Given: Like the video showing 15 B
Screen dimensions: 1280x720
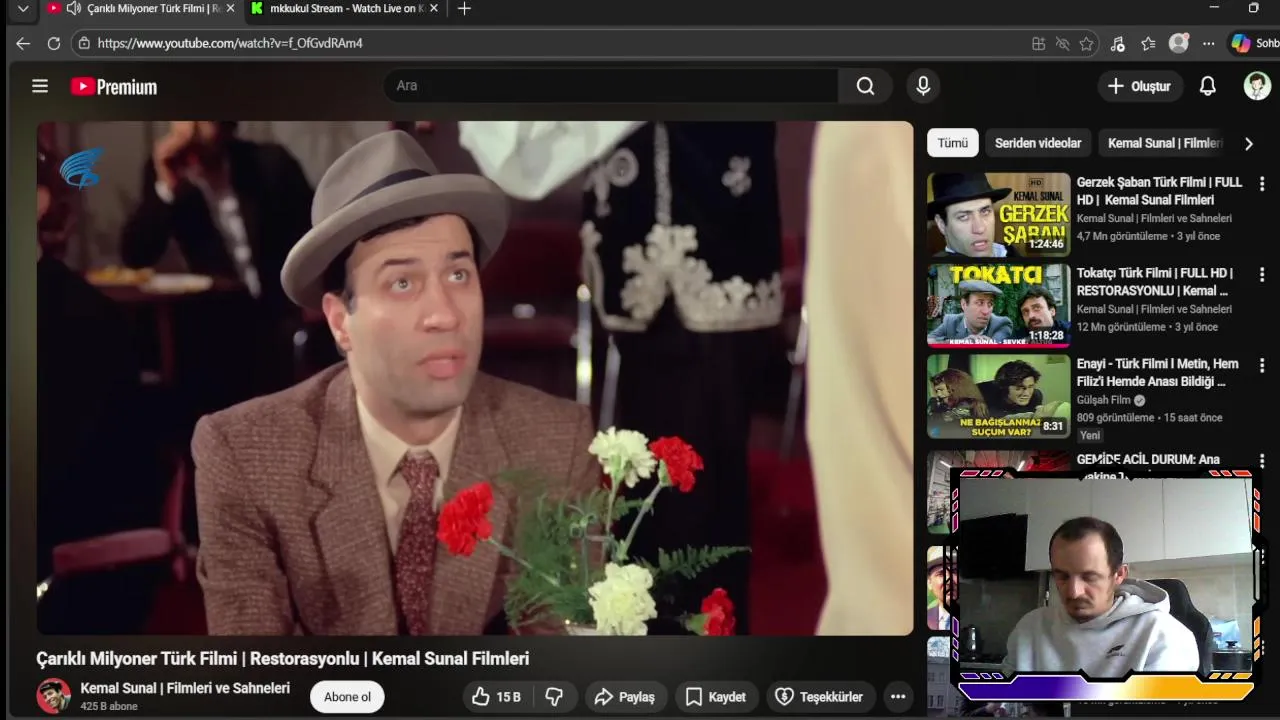Looking at the screenshot, I should pyautogui.click(x=497, y=697).
